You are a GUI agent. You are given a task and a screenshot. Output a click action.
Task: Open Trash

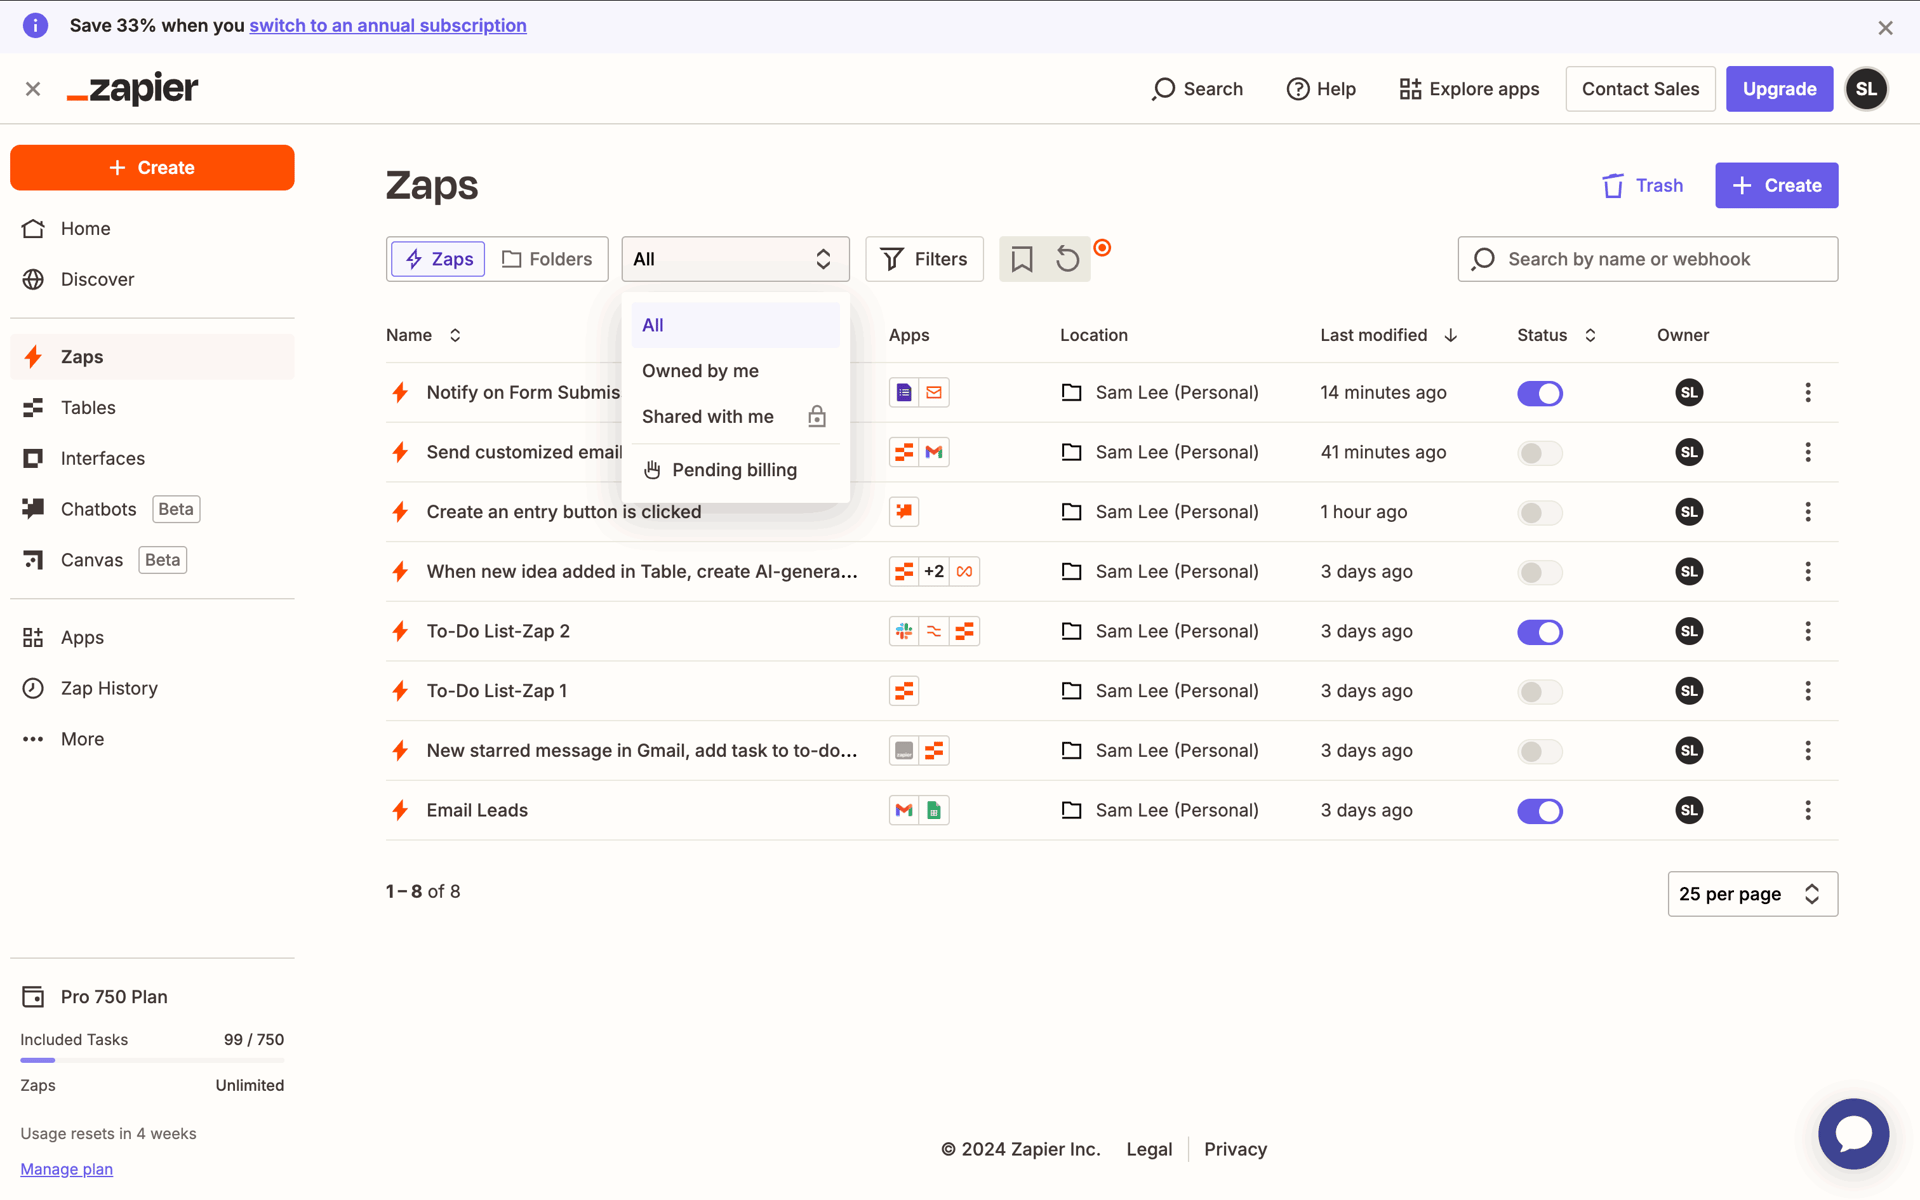(x=1642, y=186)
